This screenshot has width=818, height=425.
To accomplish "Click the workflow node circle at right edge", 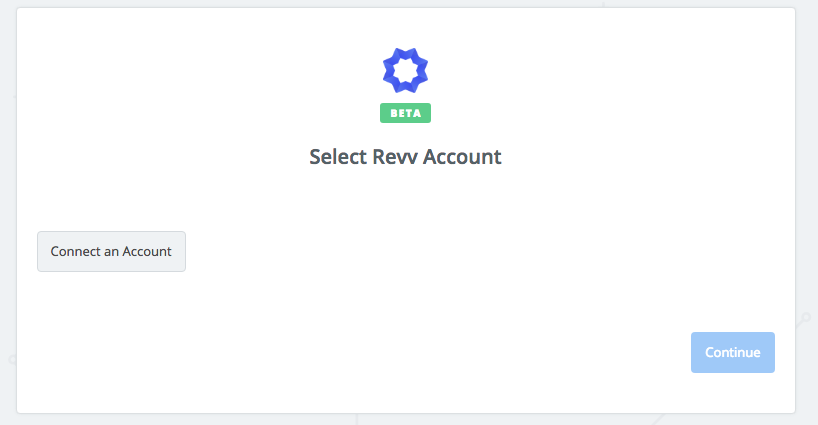I will [807, 317].
